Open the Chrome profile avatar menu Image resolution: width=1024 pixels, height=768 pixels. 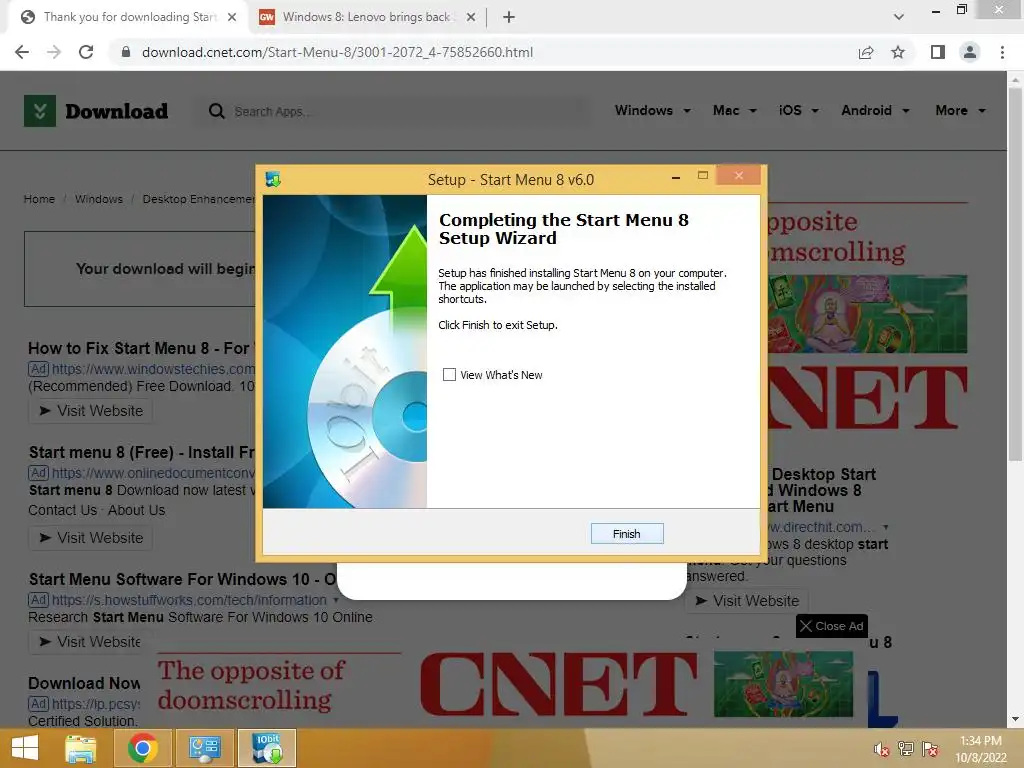[x=970, y=52]
